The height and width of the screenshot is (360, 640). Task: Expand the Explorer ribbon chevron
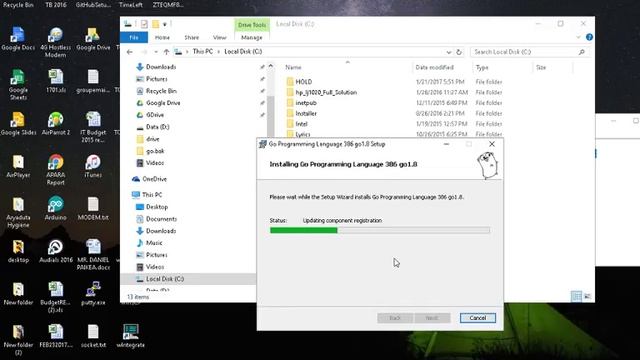[578, 37]
